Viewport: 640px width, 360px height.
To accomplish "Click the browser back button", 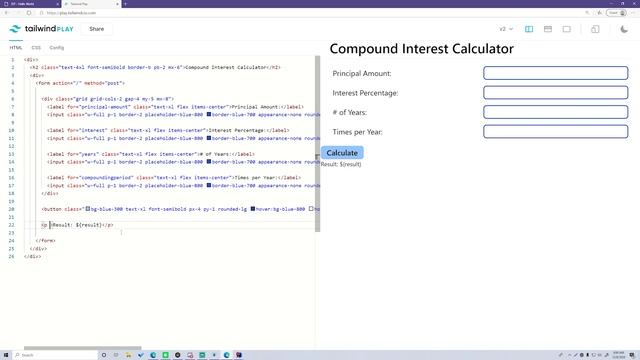I will point(7,13).
